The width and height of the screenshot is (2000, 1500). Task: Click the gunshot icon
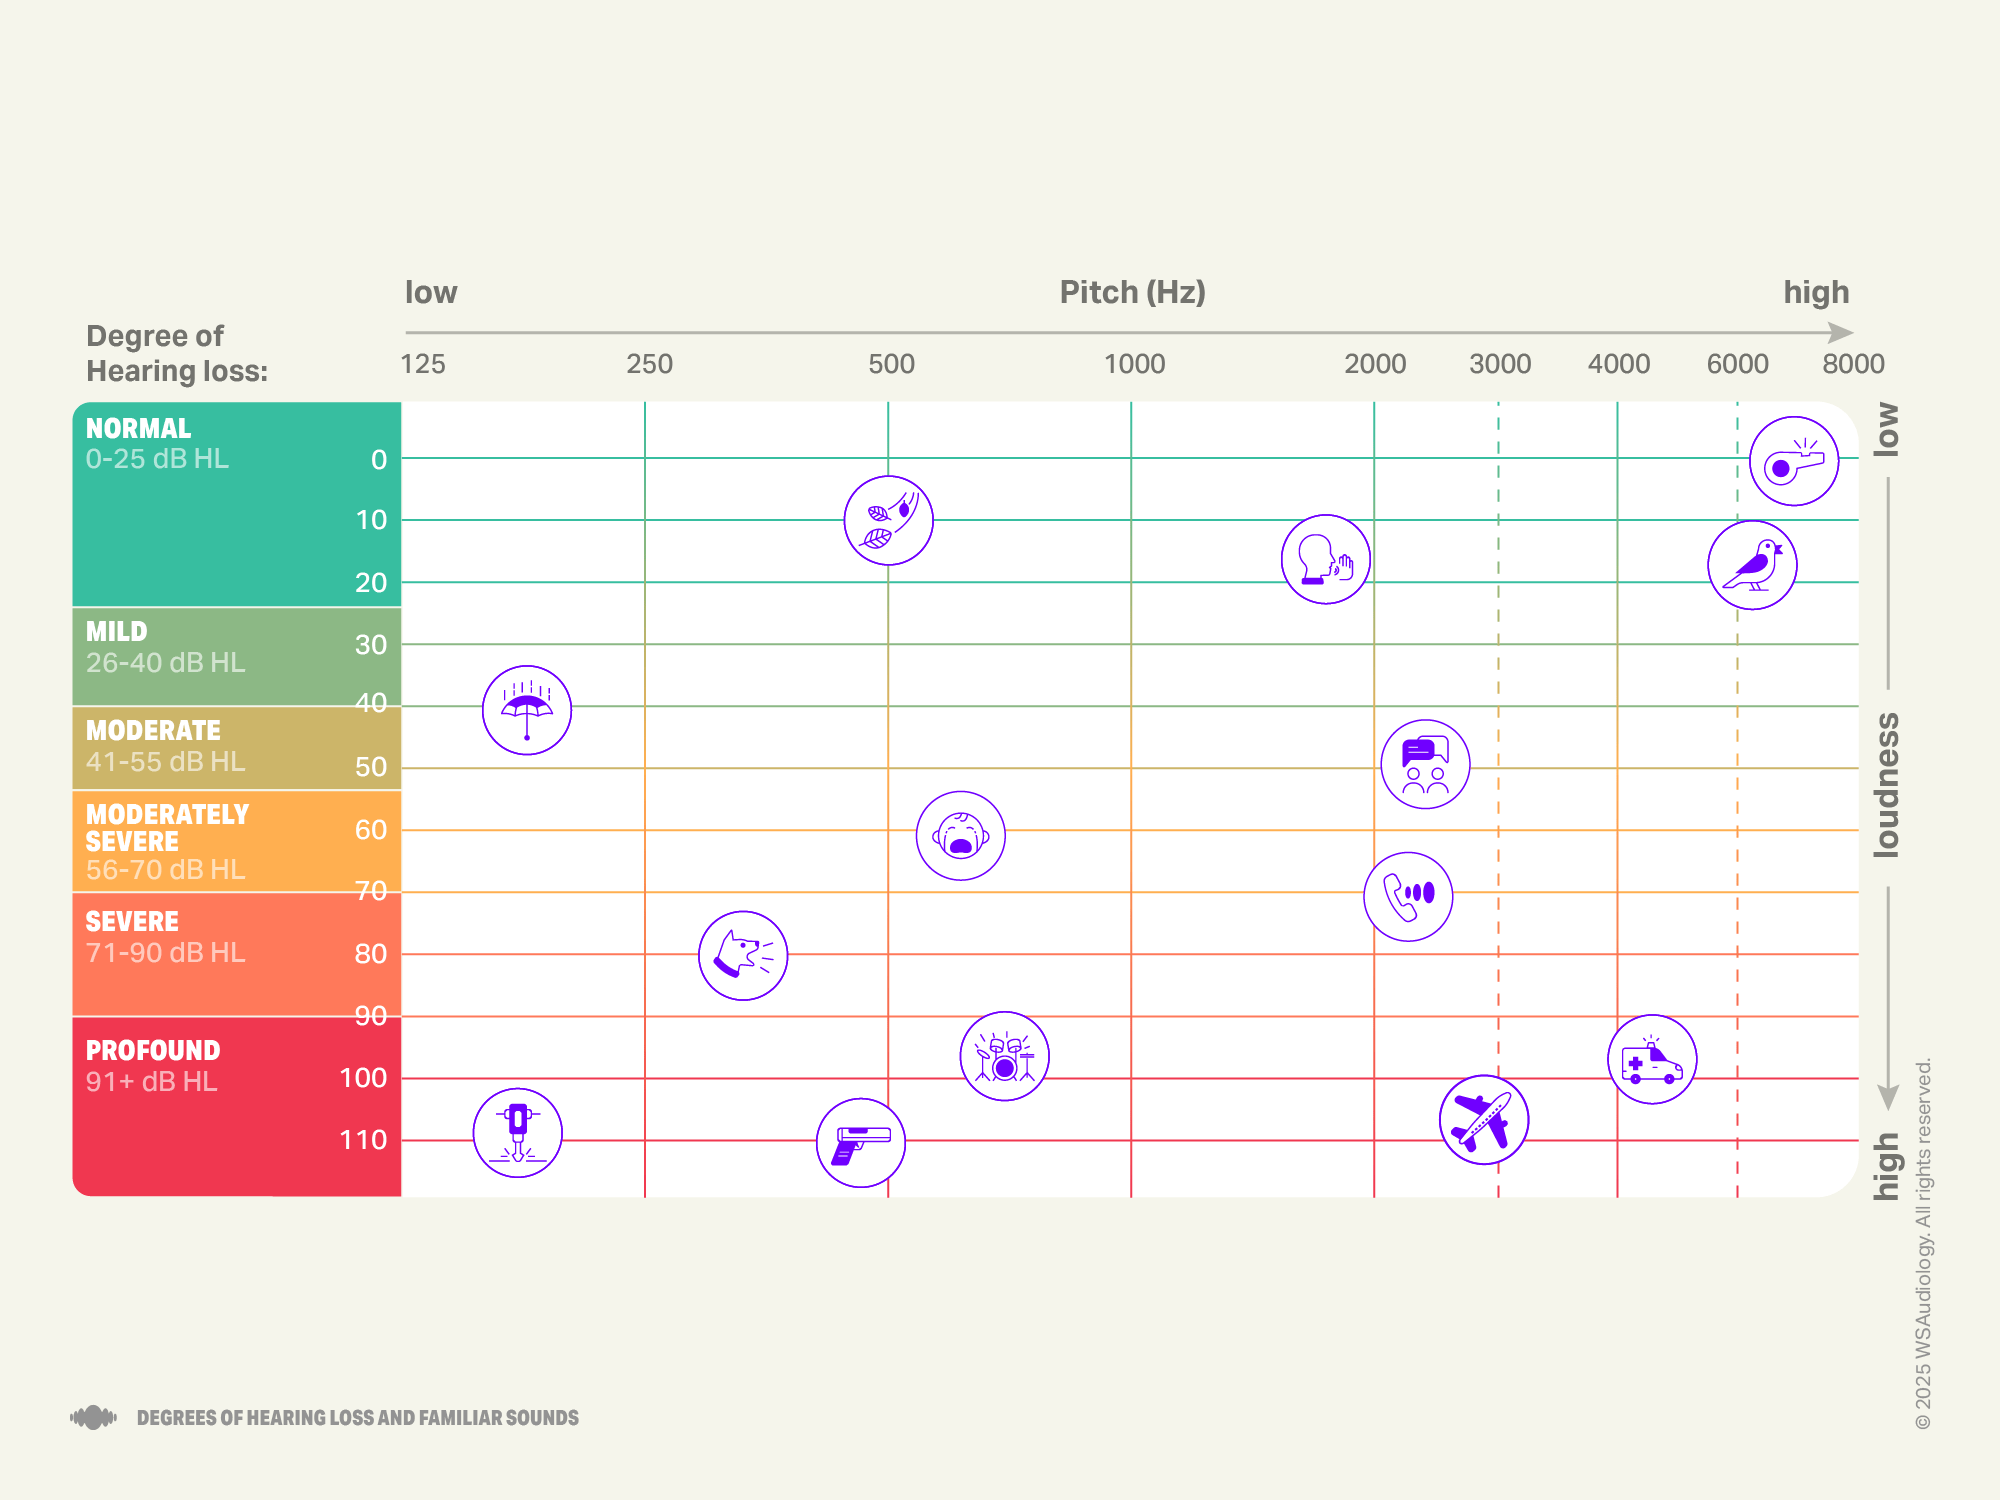coord(861,1143)
